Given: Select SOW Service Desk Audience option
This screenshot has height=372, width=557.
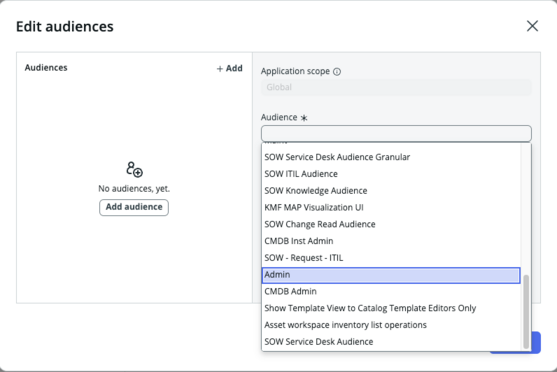Looking at the screenshot, I should pyautogui.click(x=391, y=341).
